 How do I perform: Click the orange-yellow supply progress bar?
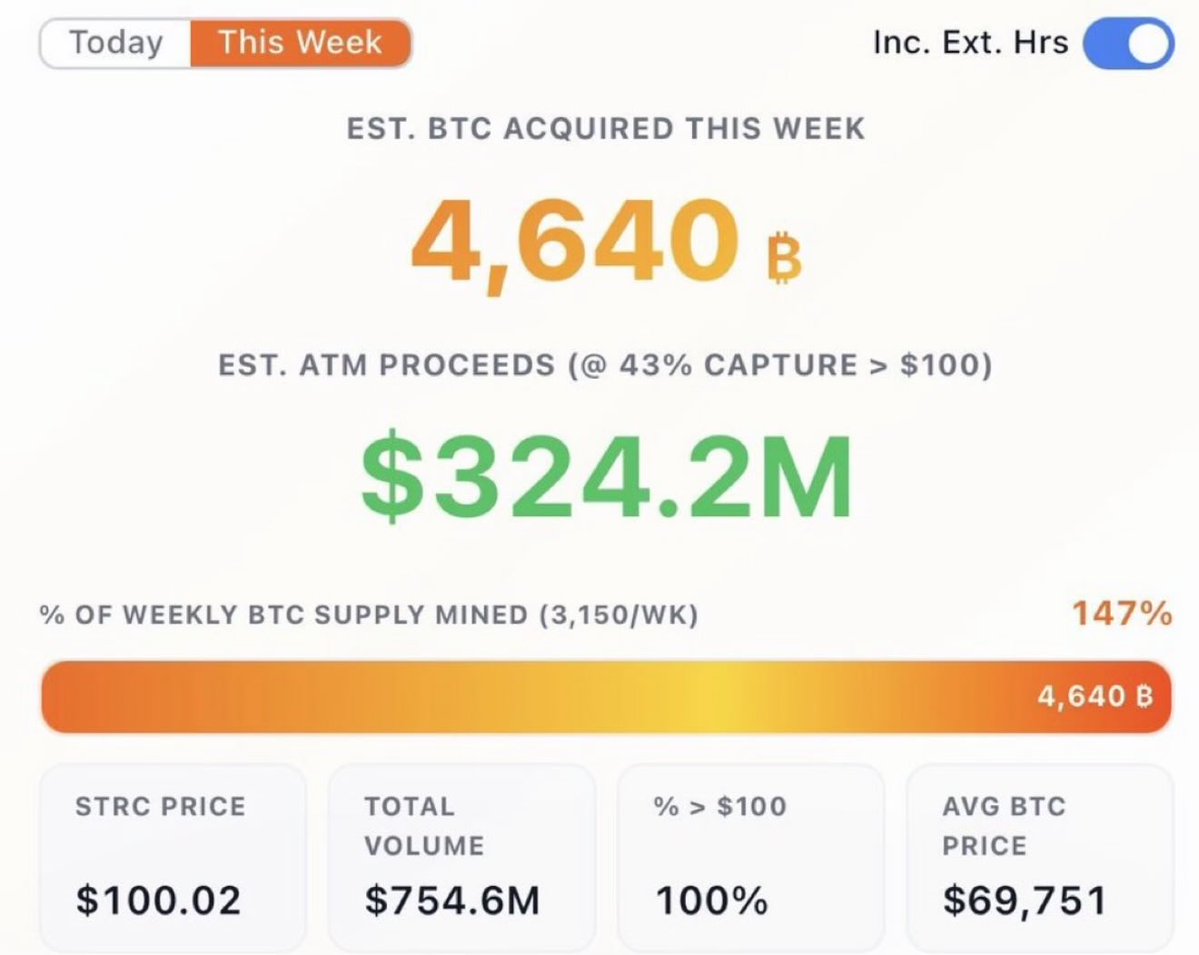(x=500, y=696)
